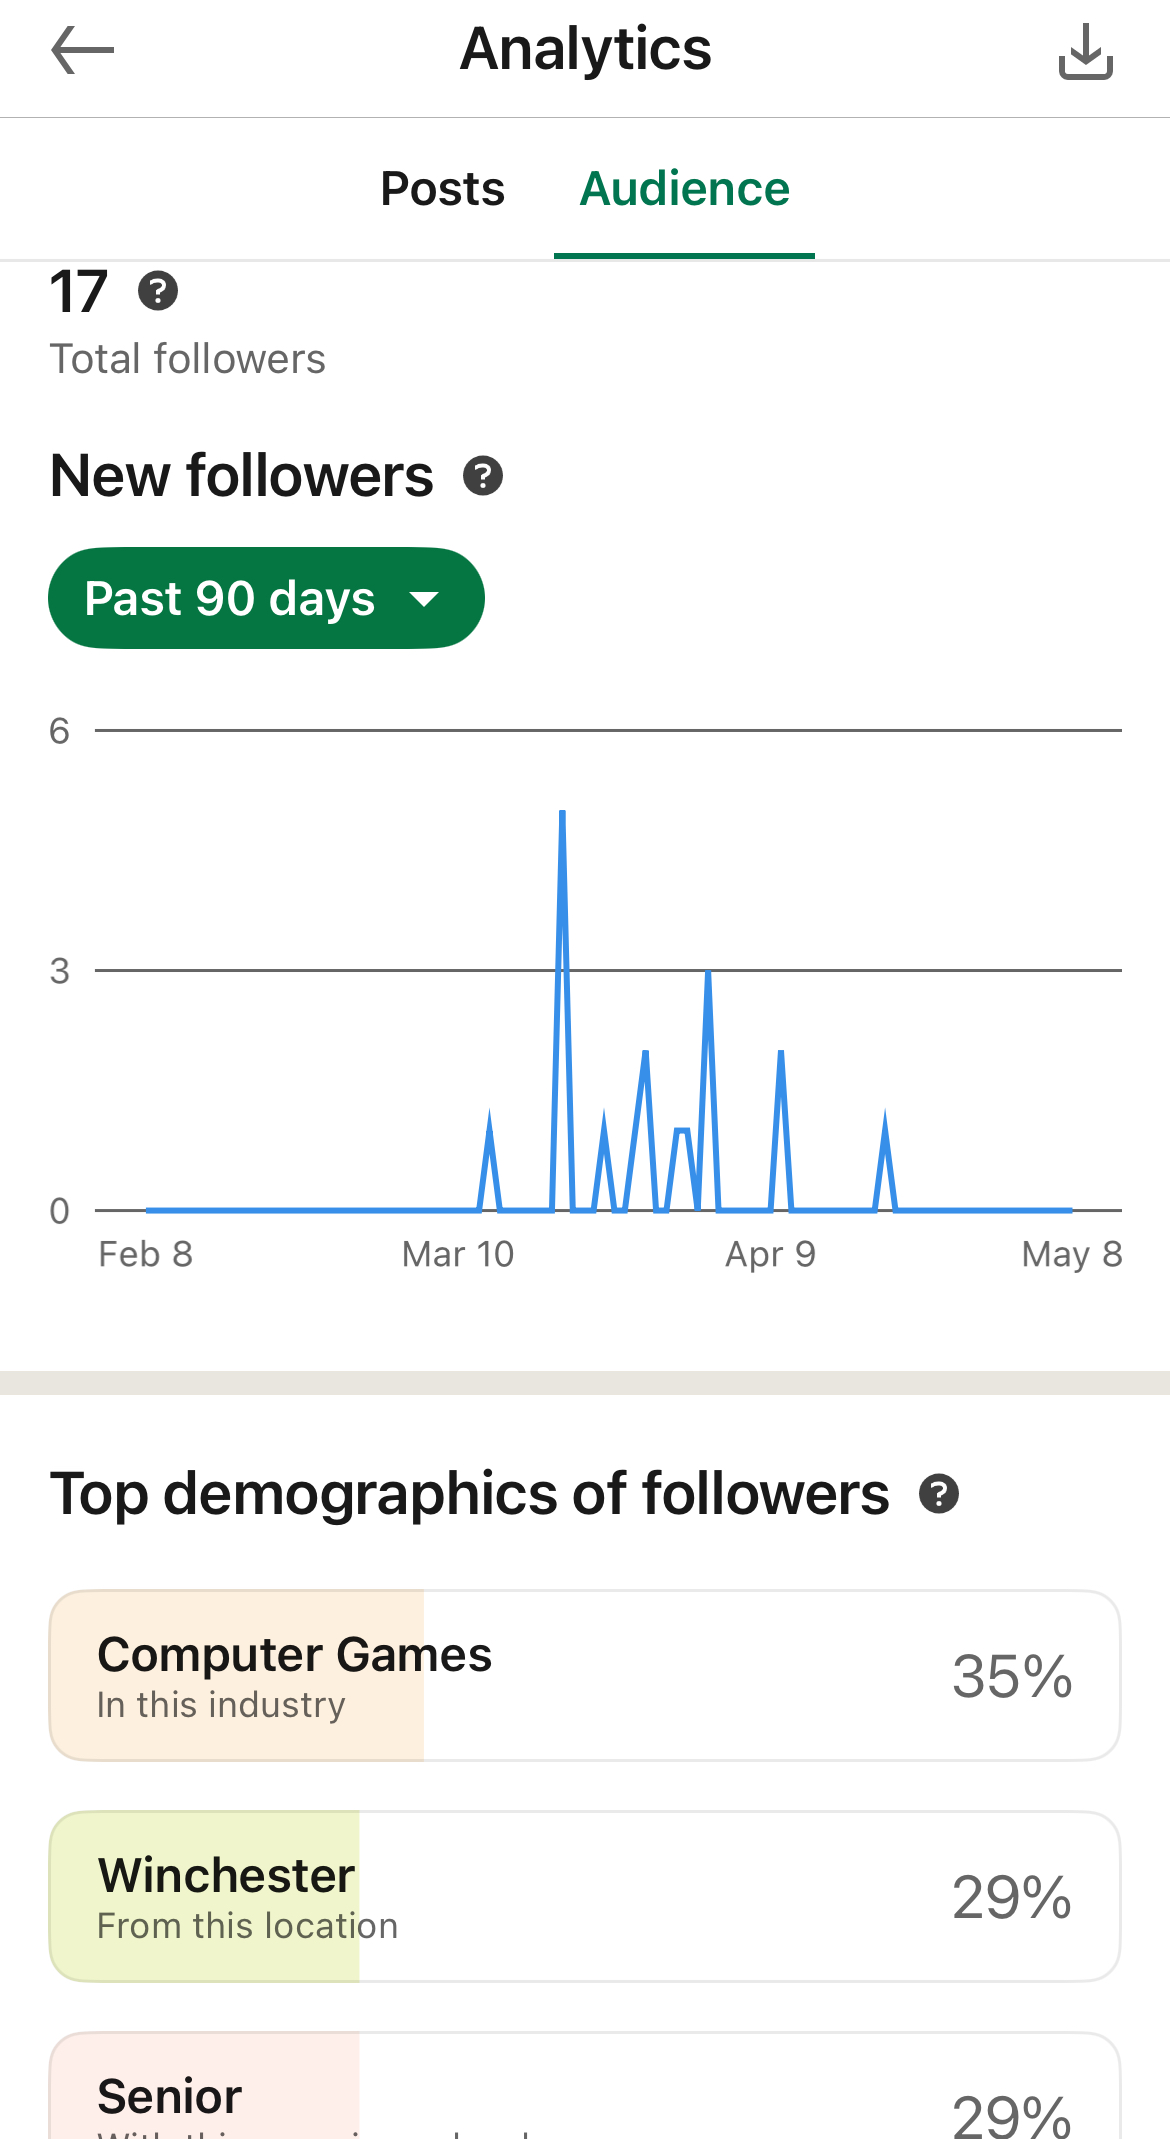
Task: Download the analytics report
Action: (1085, 52)
